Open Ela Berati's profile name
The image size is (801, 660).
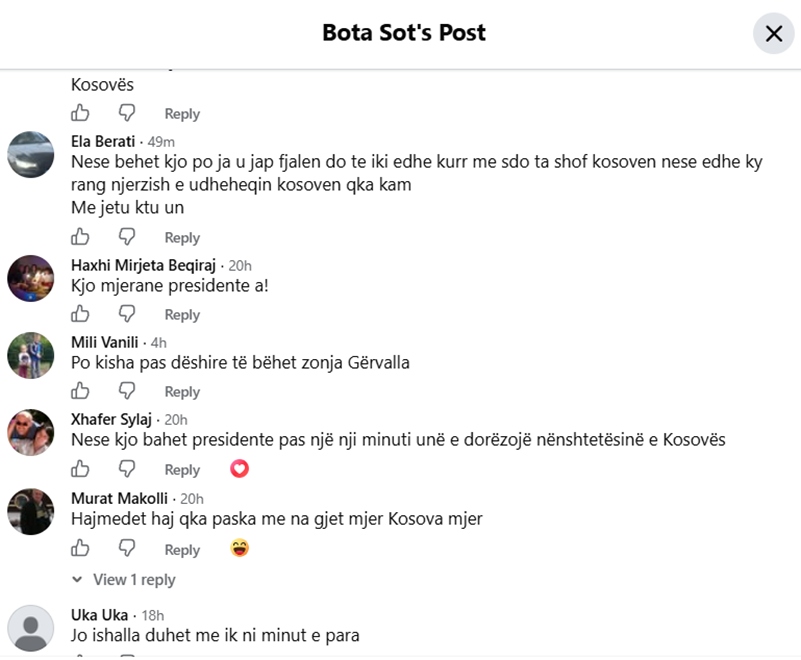click(x=103, y=141)
